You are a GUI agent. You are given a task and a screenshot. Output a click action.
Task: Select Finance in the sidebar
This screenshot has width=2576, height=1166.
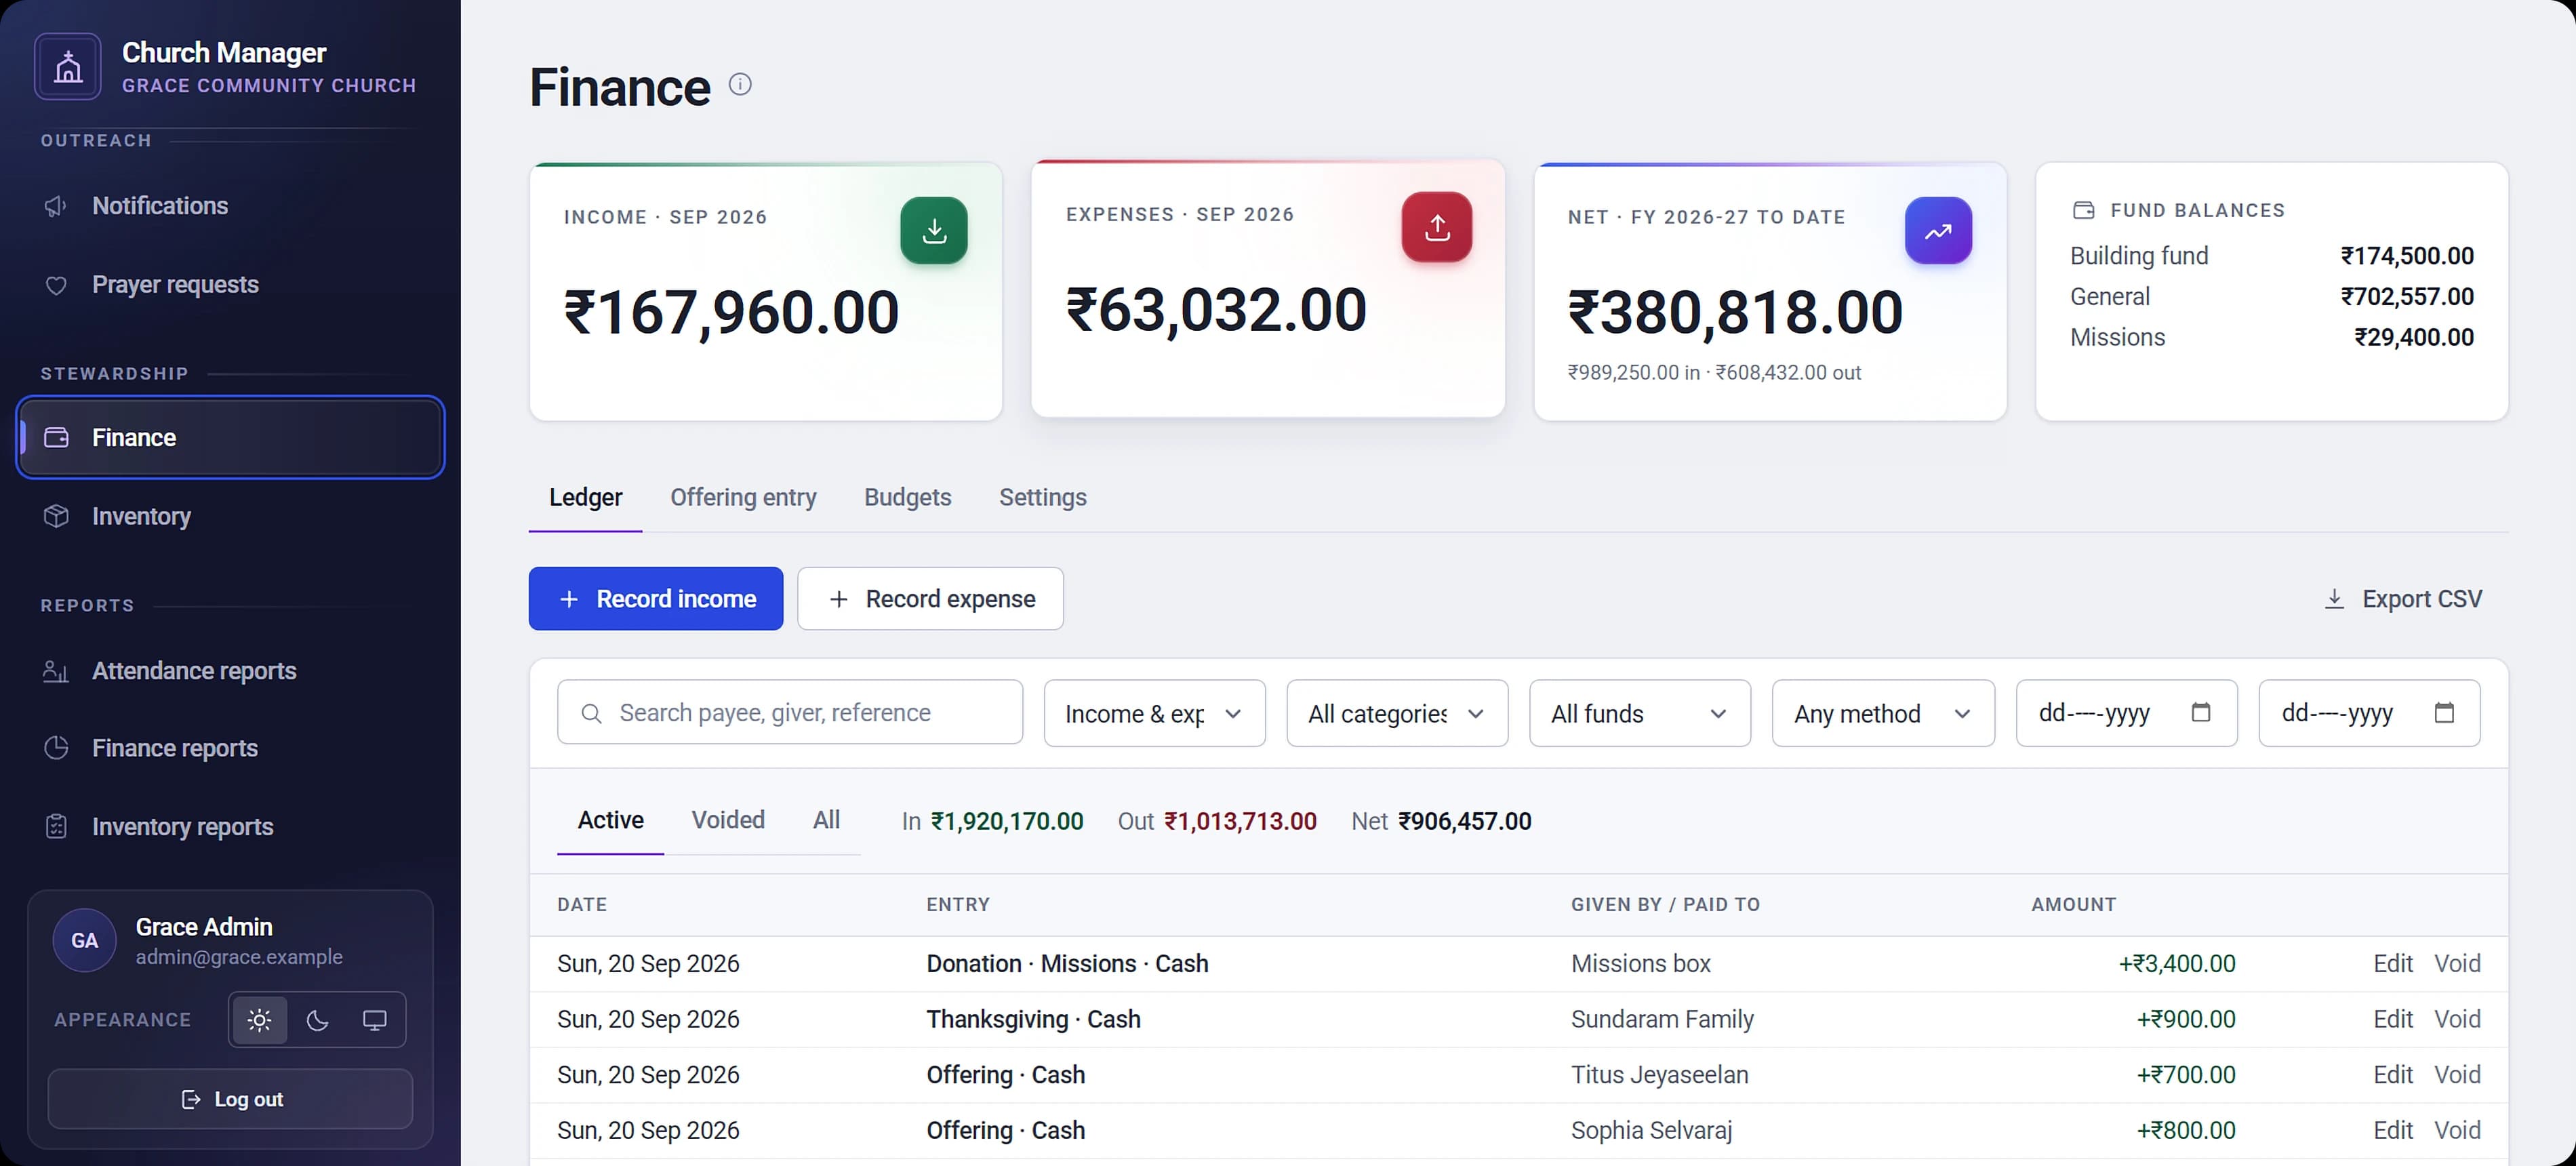point(230,438)
